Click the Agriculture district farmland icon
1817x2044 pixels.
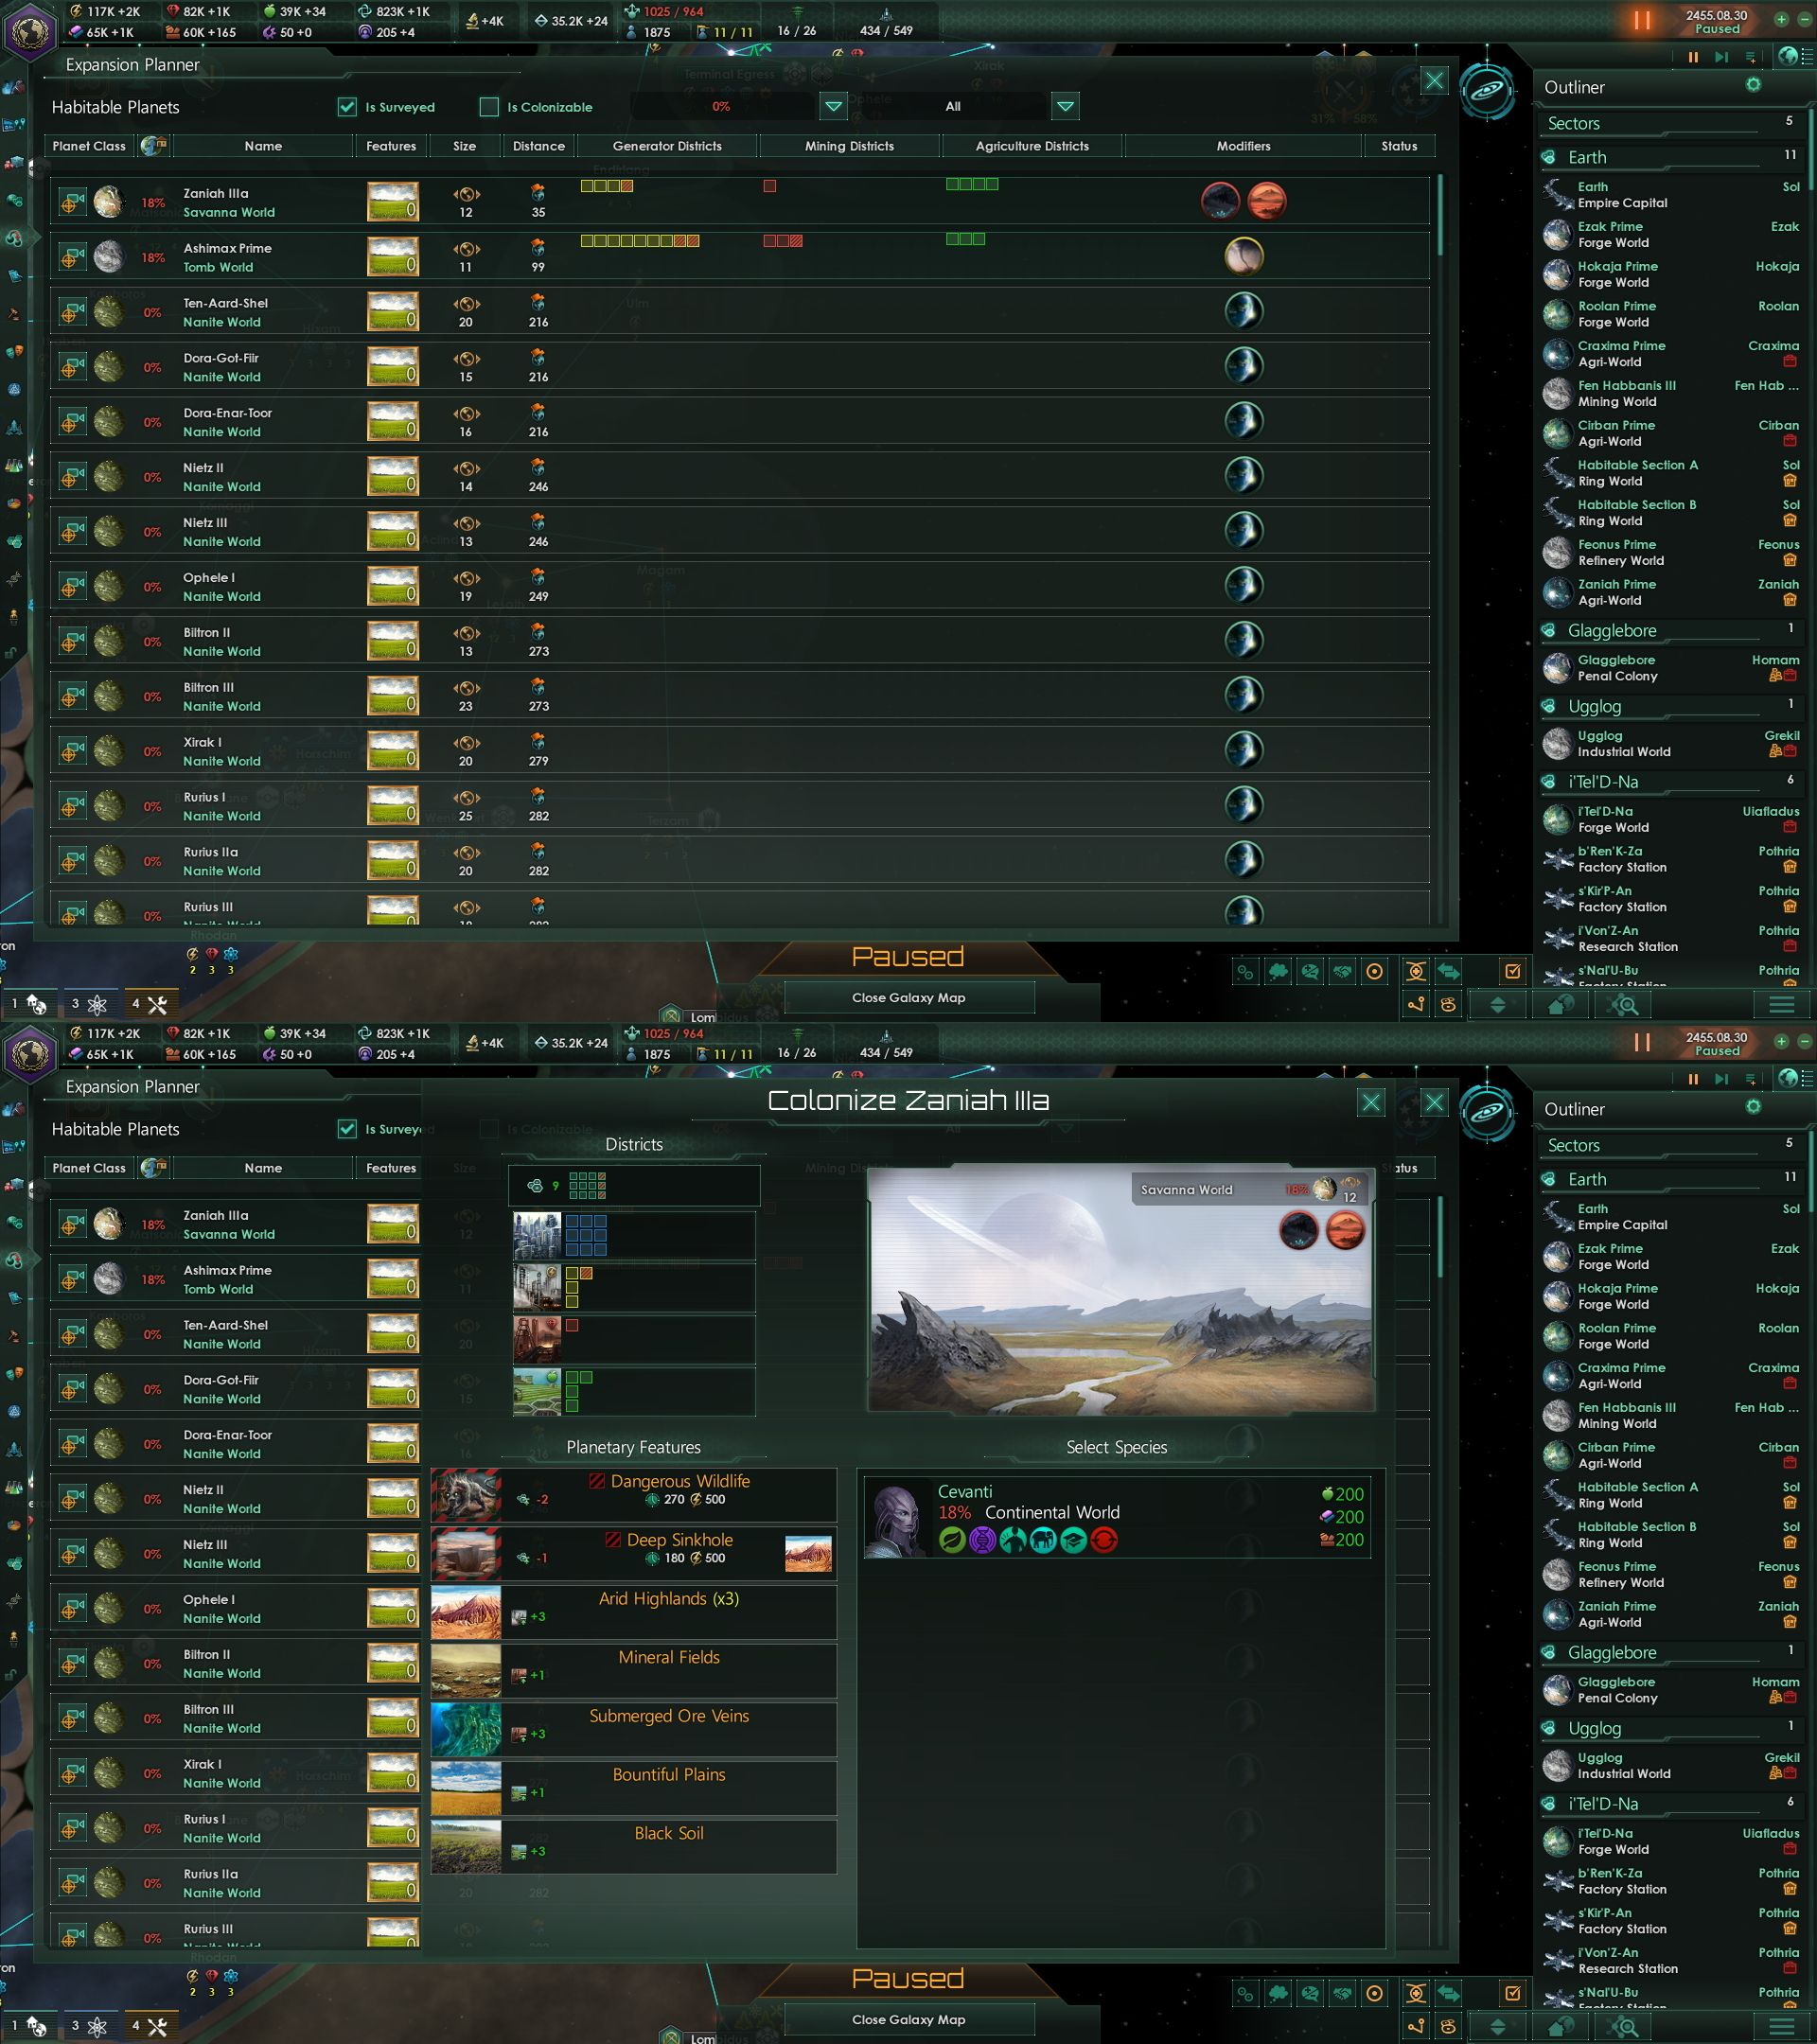coord(536,1392)
